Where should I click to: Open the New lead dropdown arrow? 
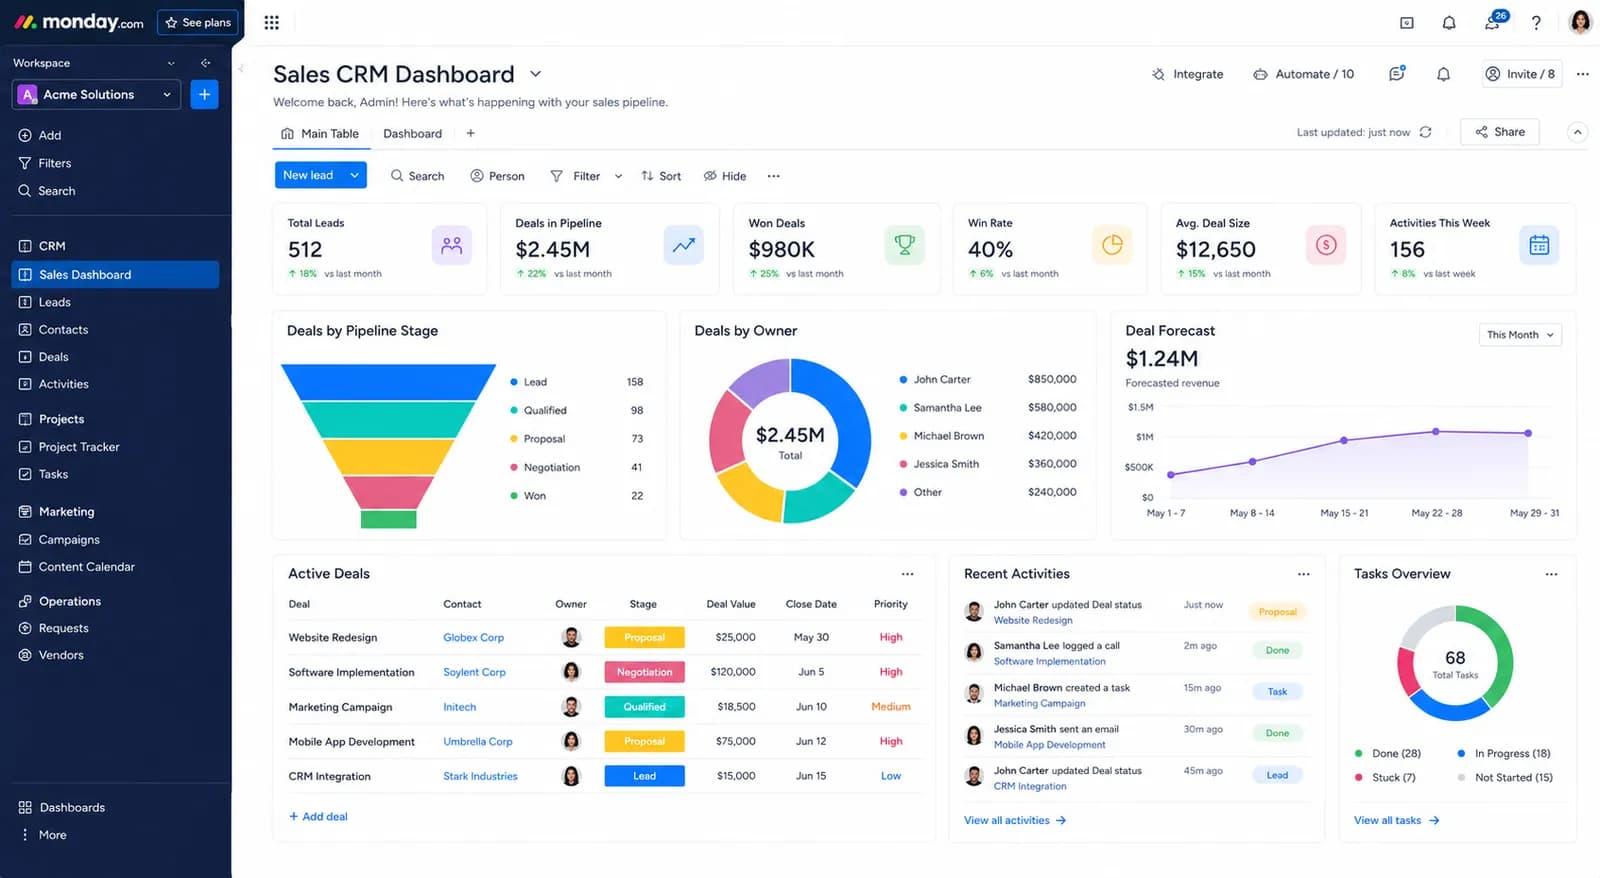[x=354, y=175]
